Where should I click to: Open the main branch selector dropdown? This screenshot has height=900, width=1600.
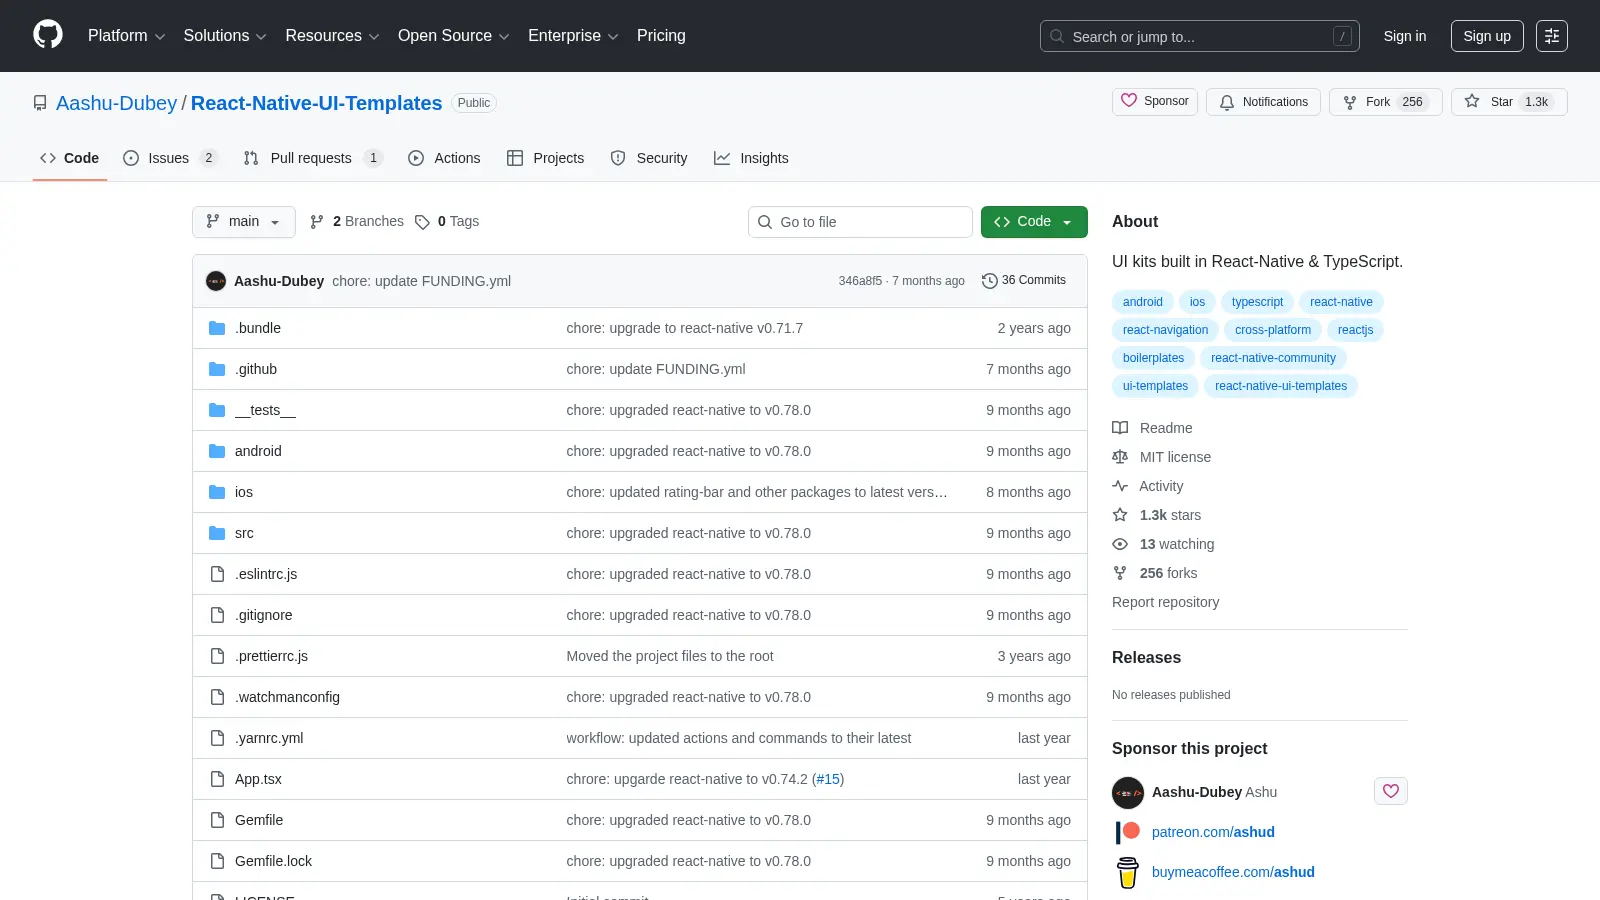tap(244, 222)
